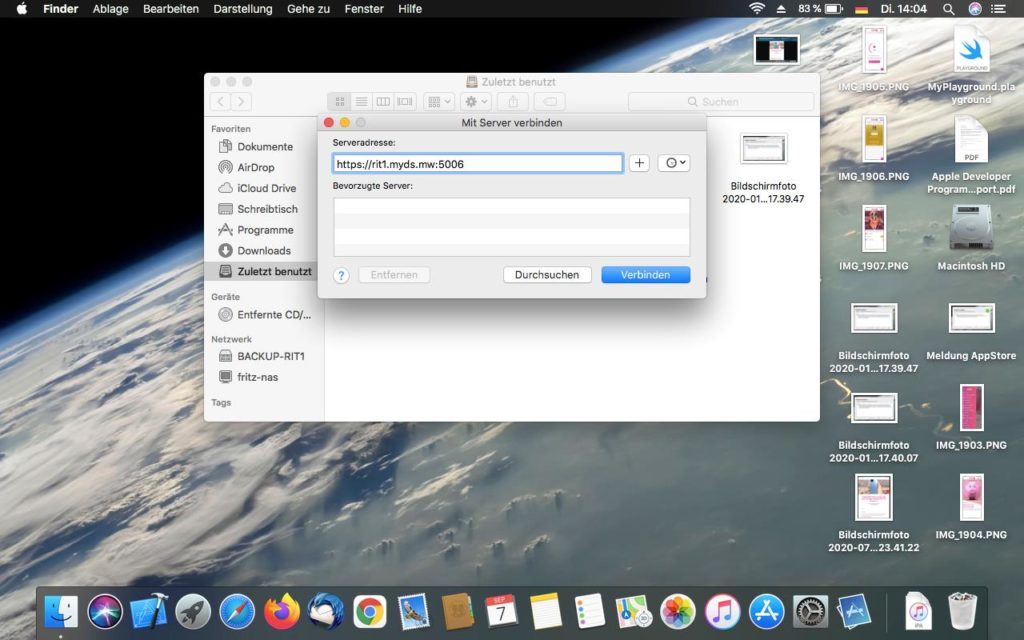Select Zuletzt benutzt in sidebar

point(264,271)
